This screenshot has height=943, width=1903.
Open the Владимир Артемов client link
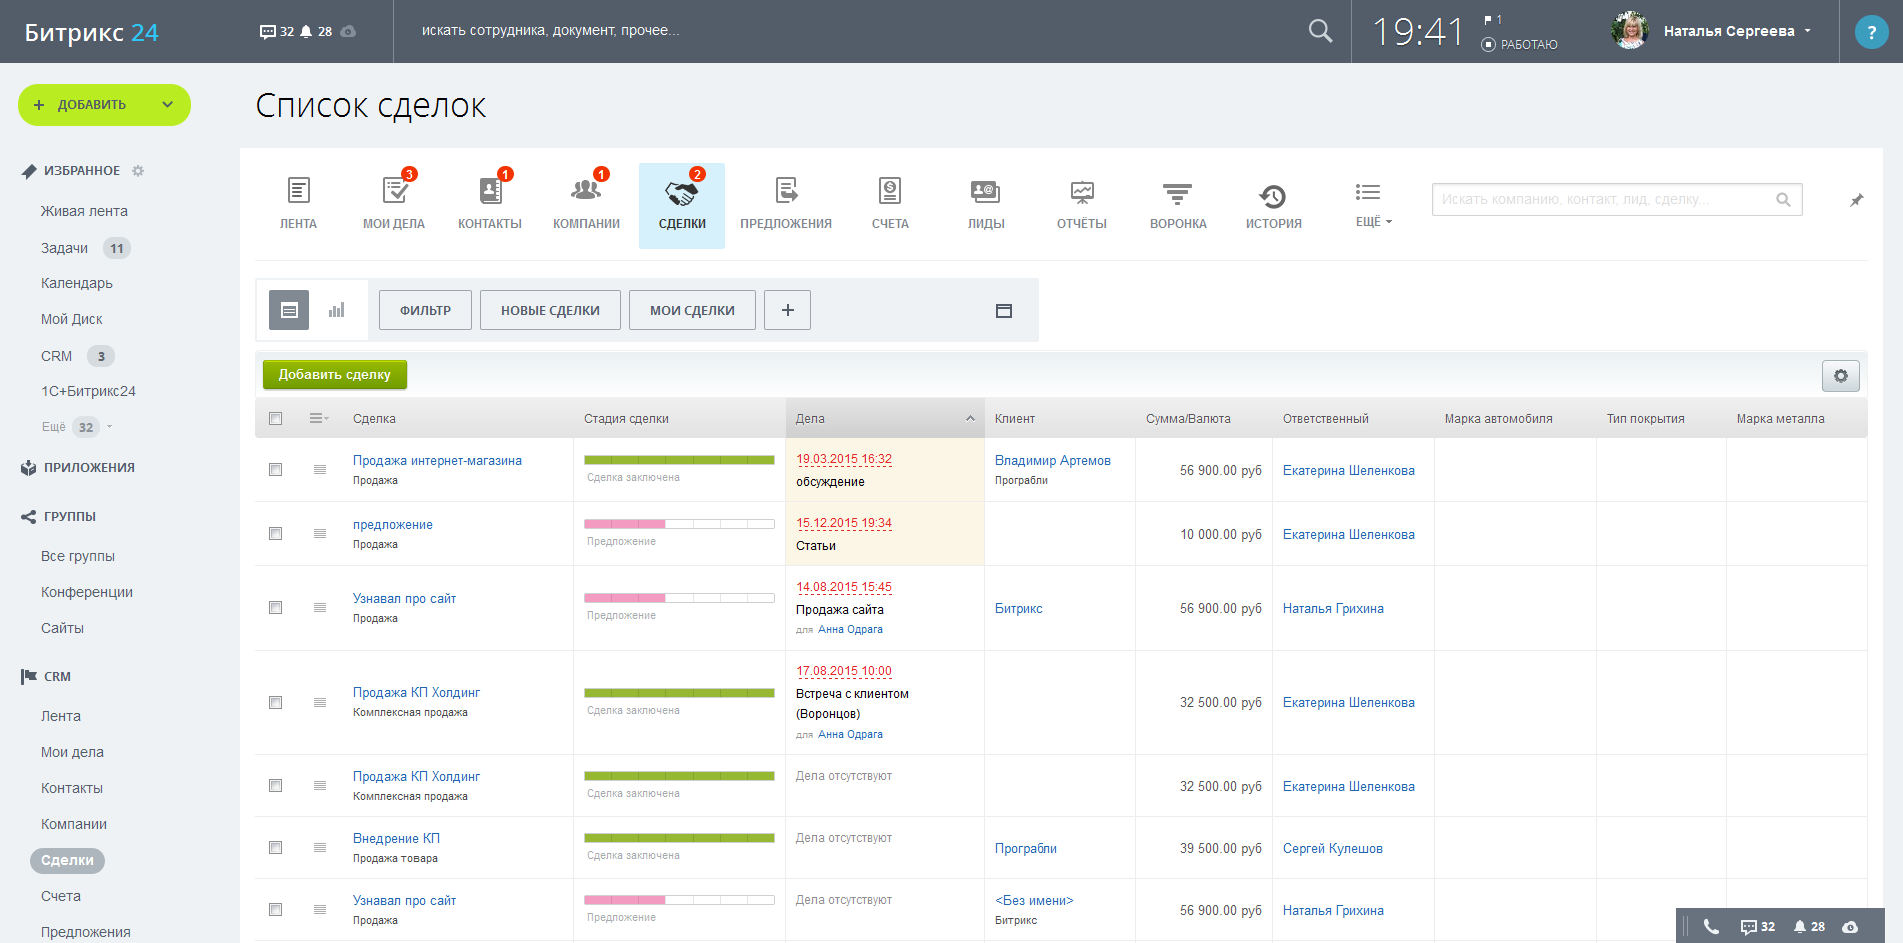(1053, 460)
